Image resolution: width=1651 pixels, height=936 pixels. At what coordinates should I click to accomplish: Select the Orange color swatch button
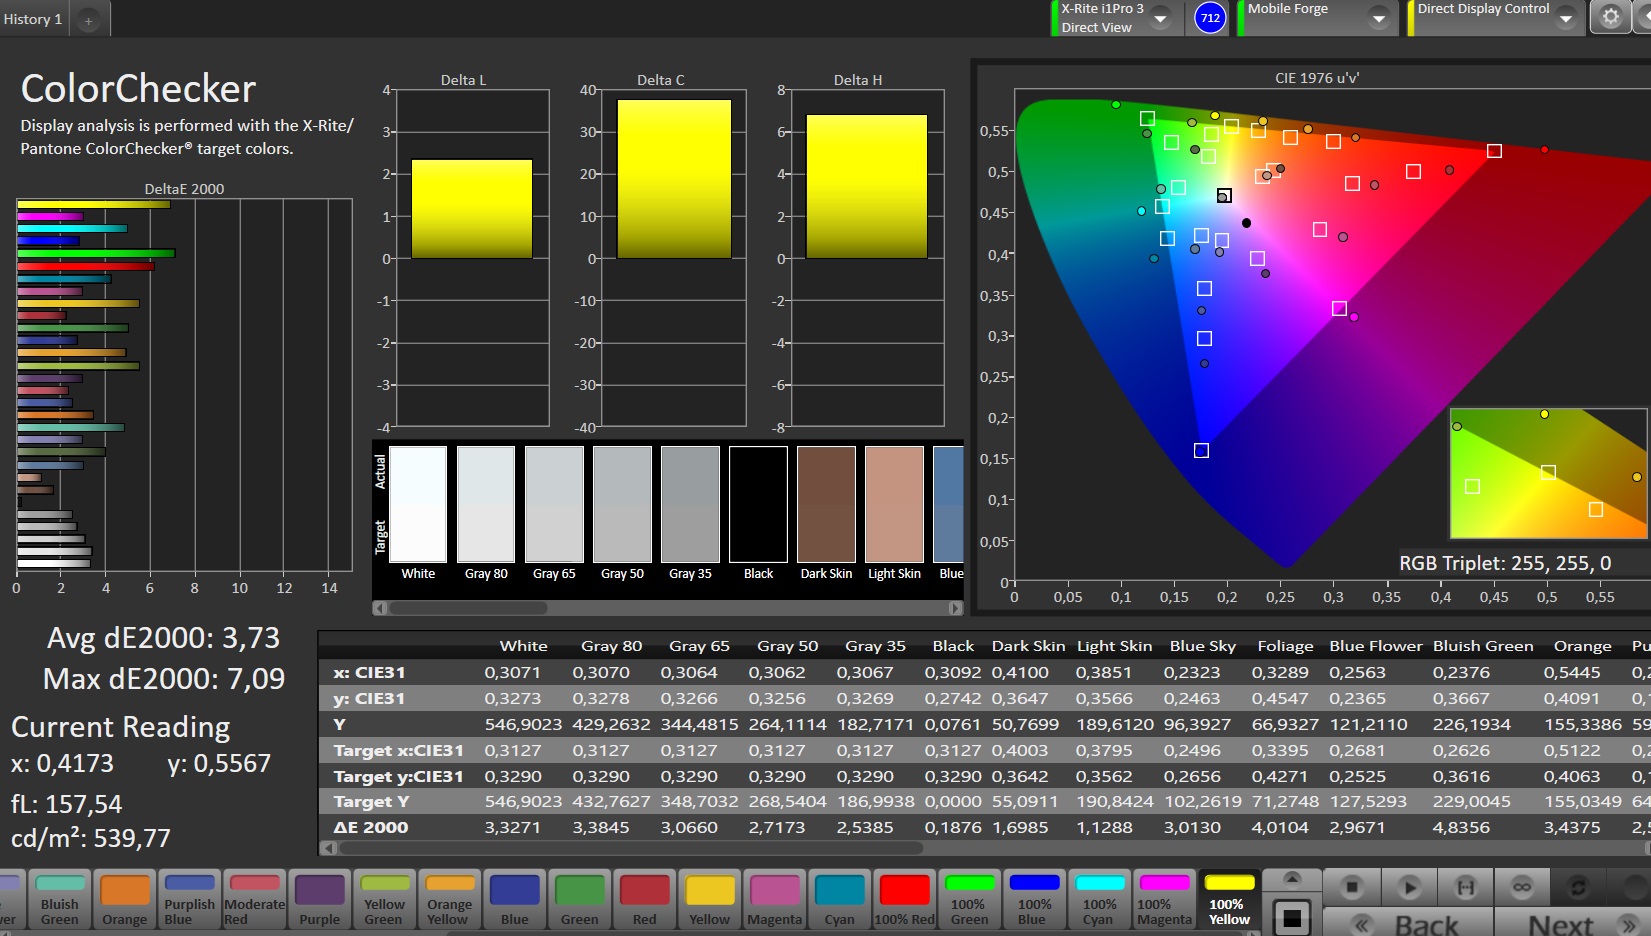coord(125,899)
